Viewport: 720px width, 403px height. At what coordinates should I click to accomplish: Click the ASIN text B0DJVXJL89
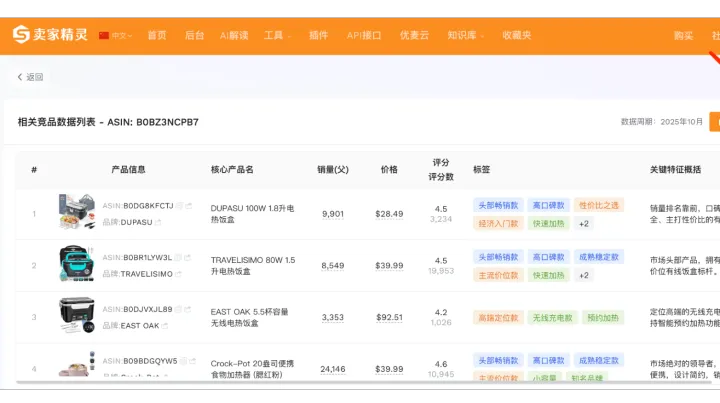coord(148,309)
